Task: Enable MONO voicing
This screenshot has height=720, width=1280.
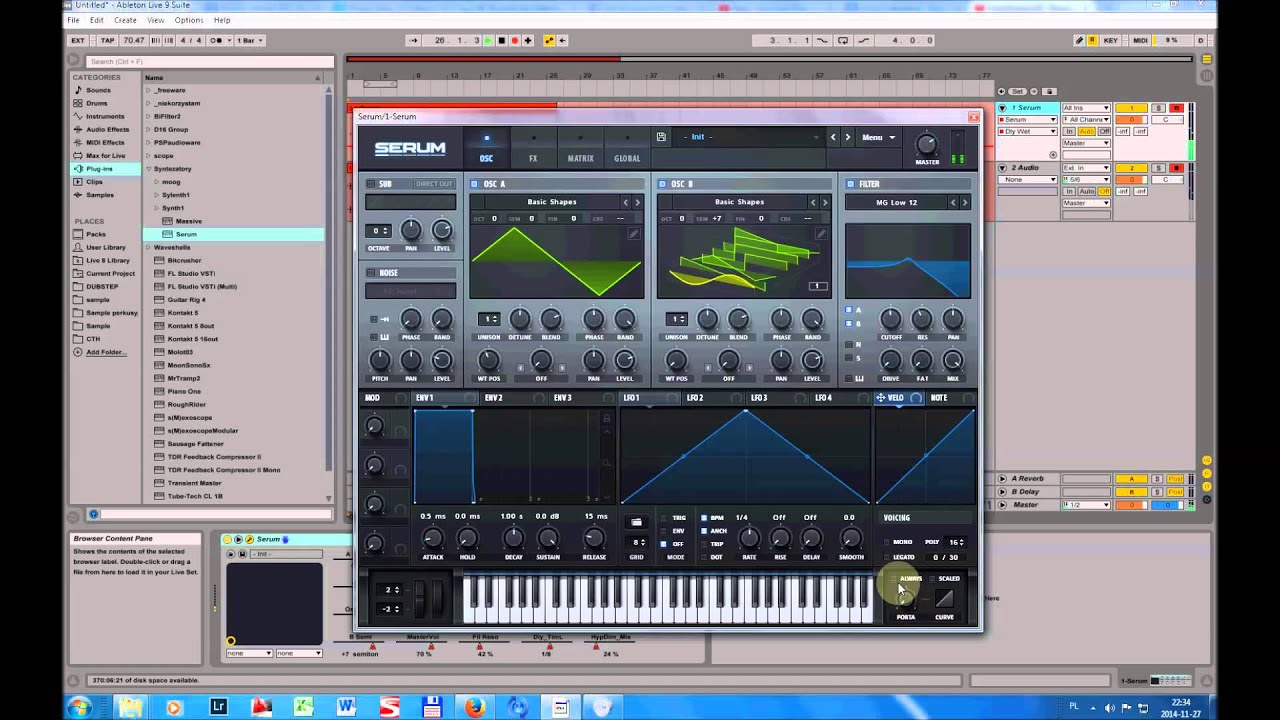Action: [x=887, y=542]
